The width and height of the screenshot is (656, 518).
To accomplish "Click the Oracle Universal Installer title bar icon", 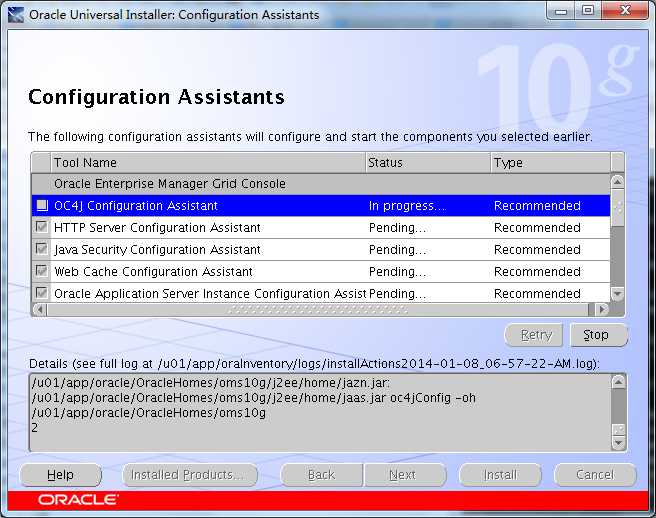I will [x=15, y=15].
